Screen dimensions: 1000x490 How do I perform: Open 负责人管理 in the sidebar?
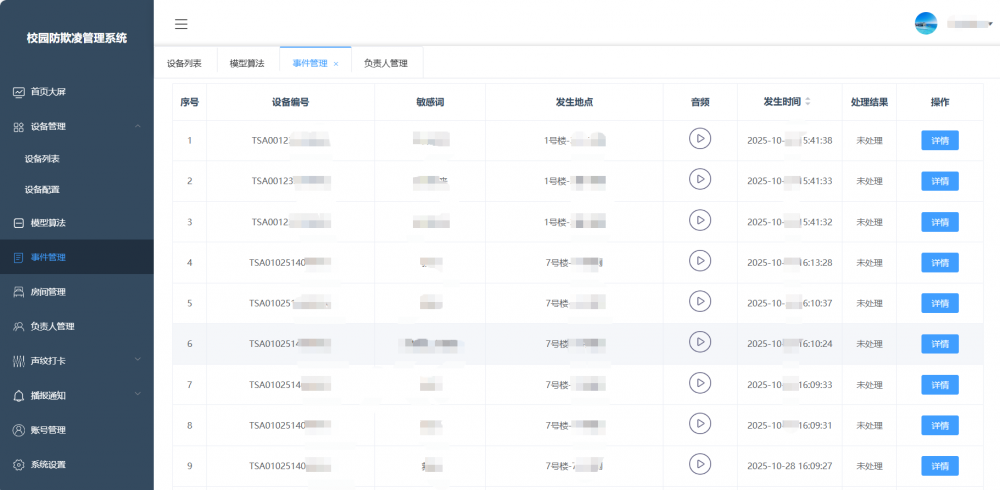tap(51, 326)
